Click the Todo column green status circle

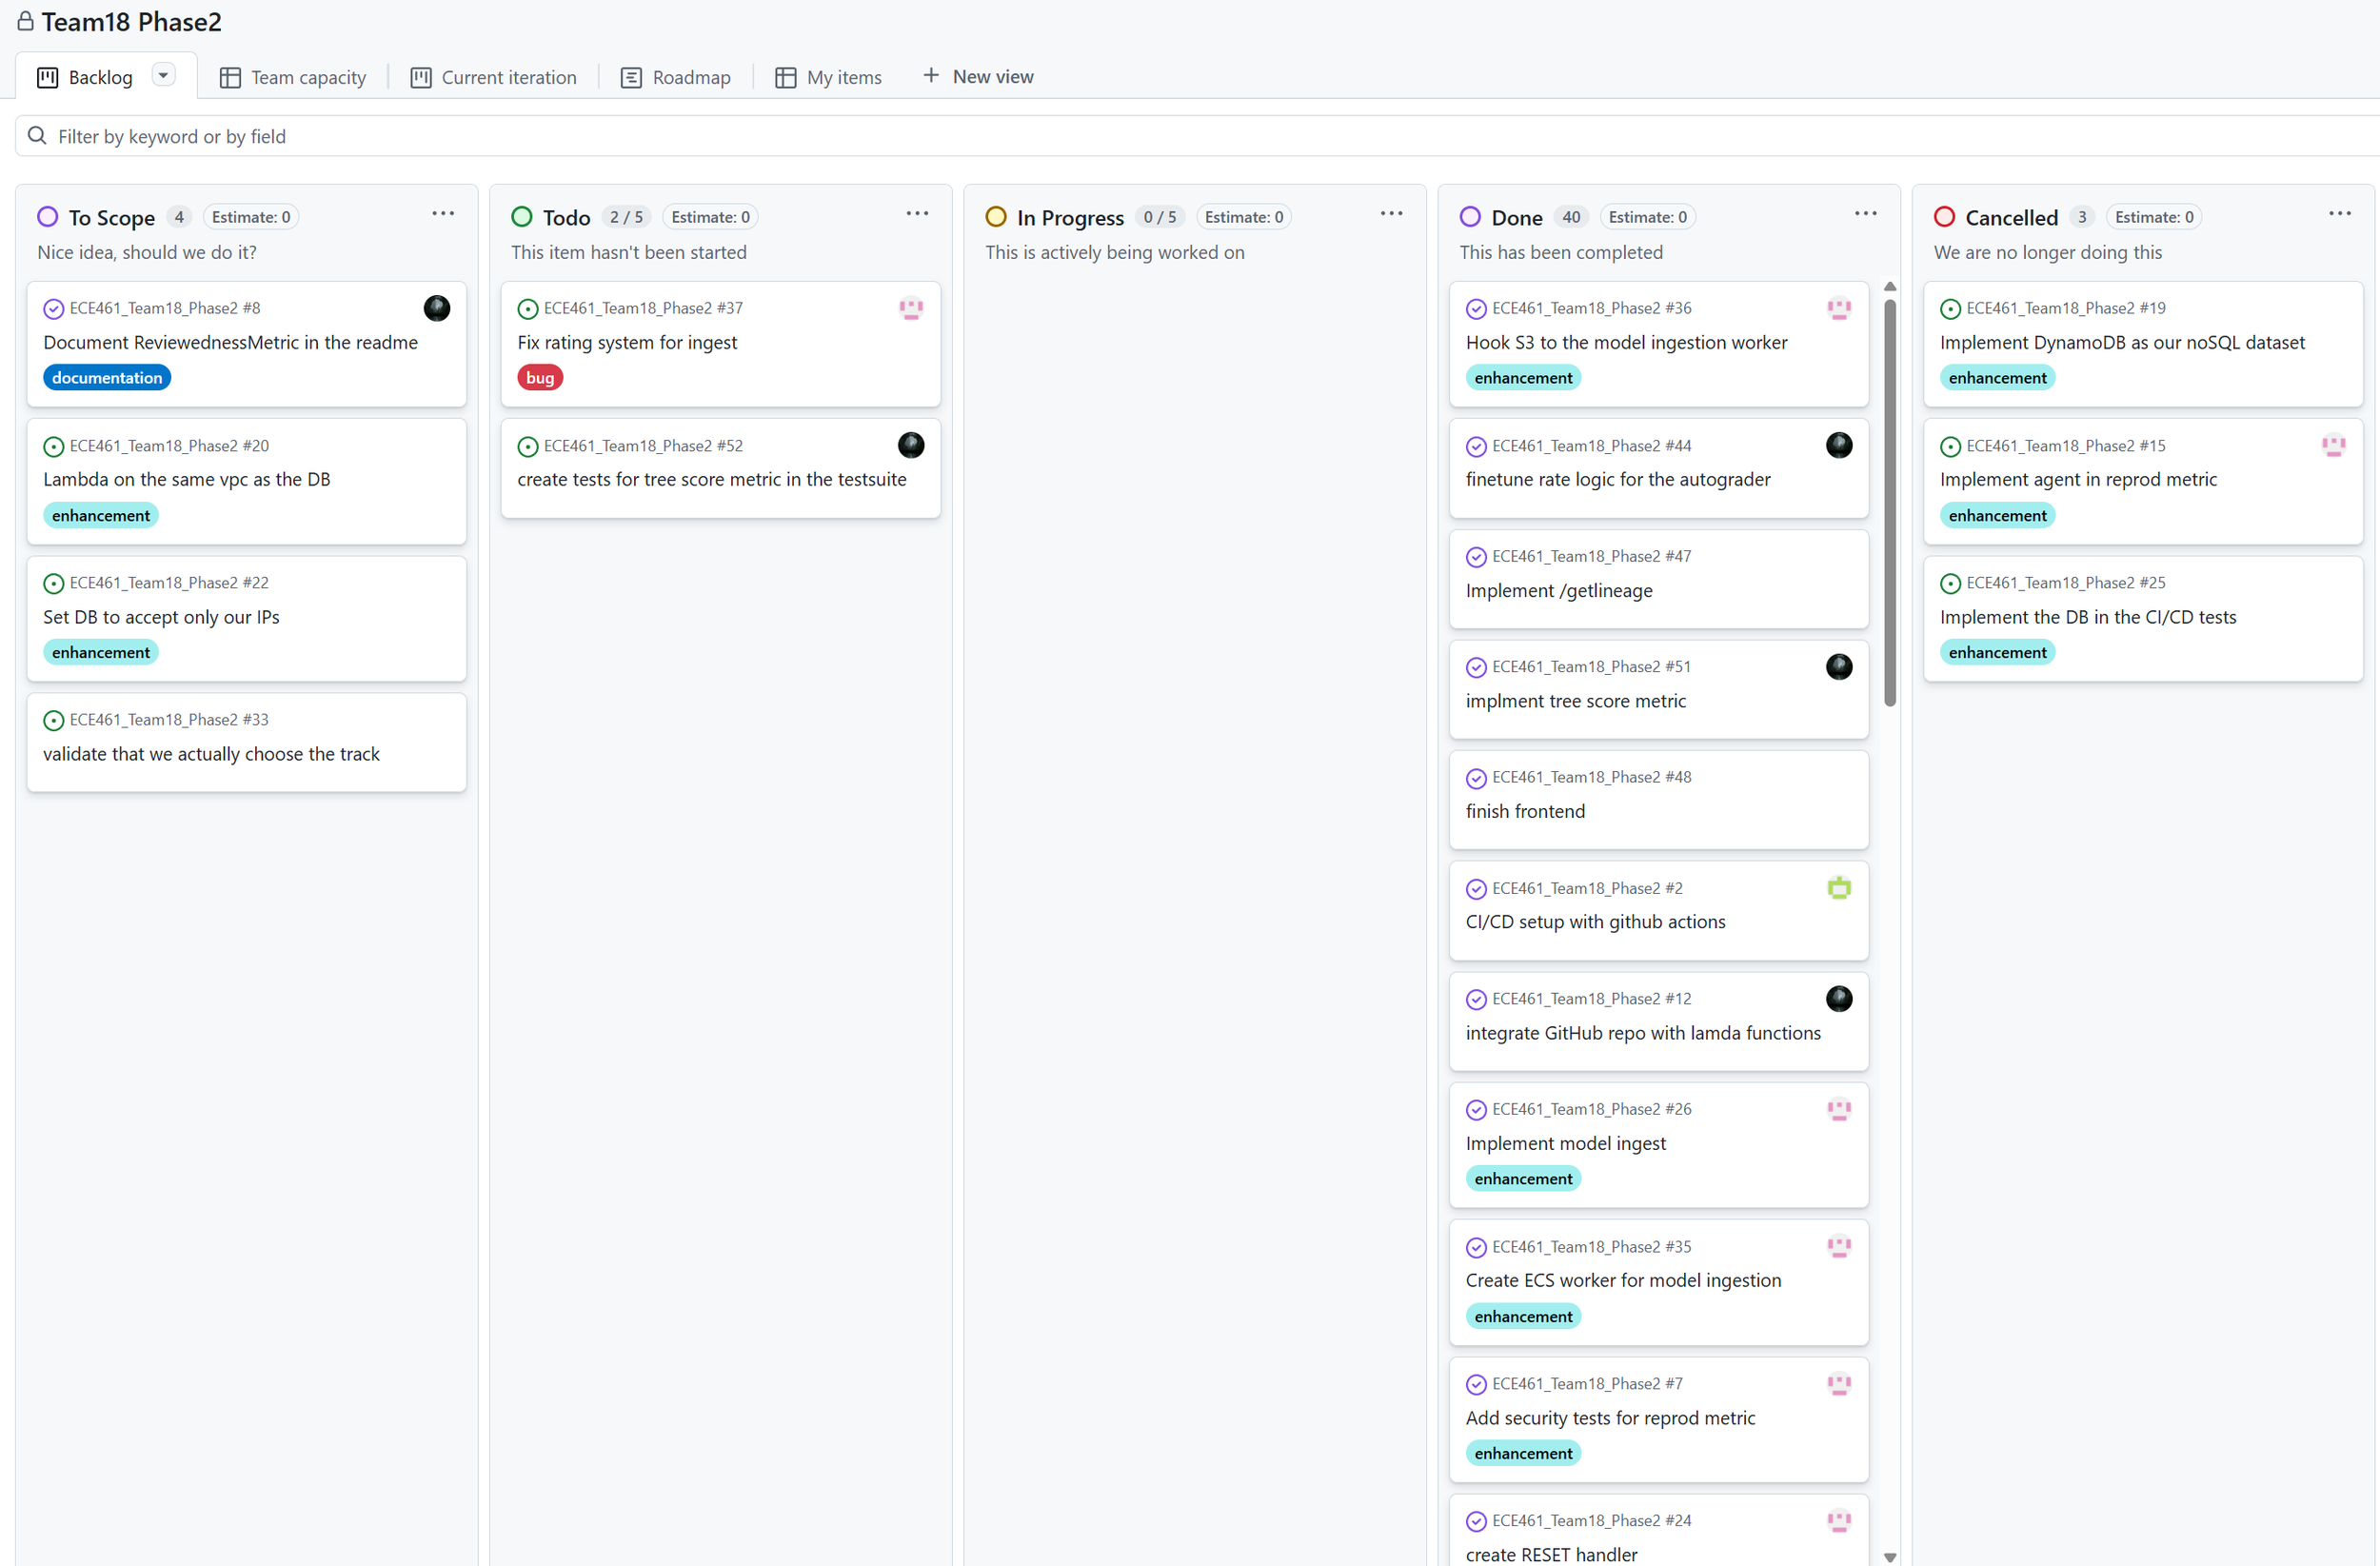[x=521, y=217]
